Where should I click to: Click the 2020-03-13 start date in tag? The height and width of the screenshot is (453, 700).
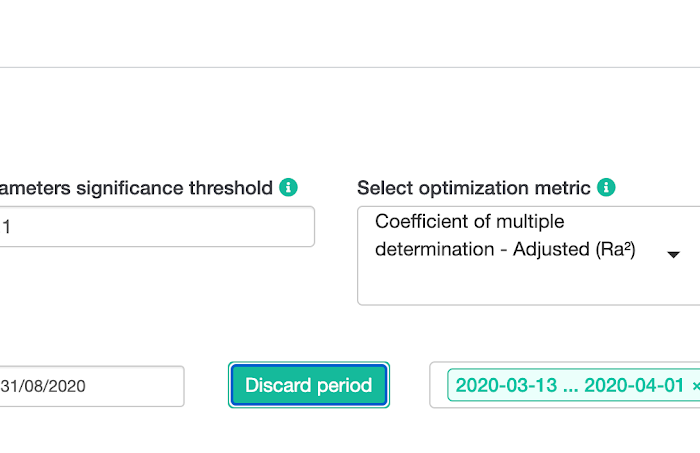tap(506, 385)
